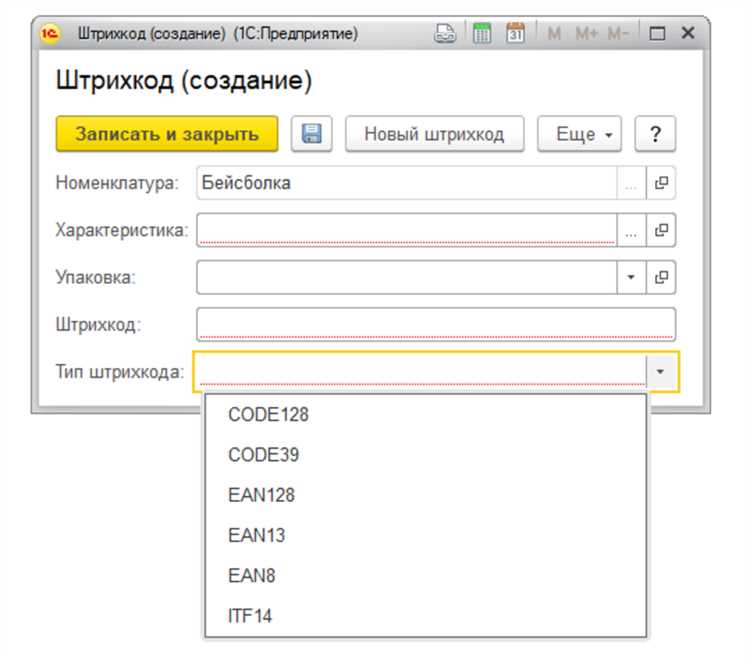Click the open icon beside Упаковка field
The width and height of the screenshot is (750, 660).
click(661, 277)
